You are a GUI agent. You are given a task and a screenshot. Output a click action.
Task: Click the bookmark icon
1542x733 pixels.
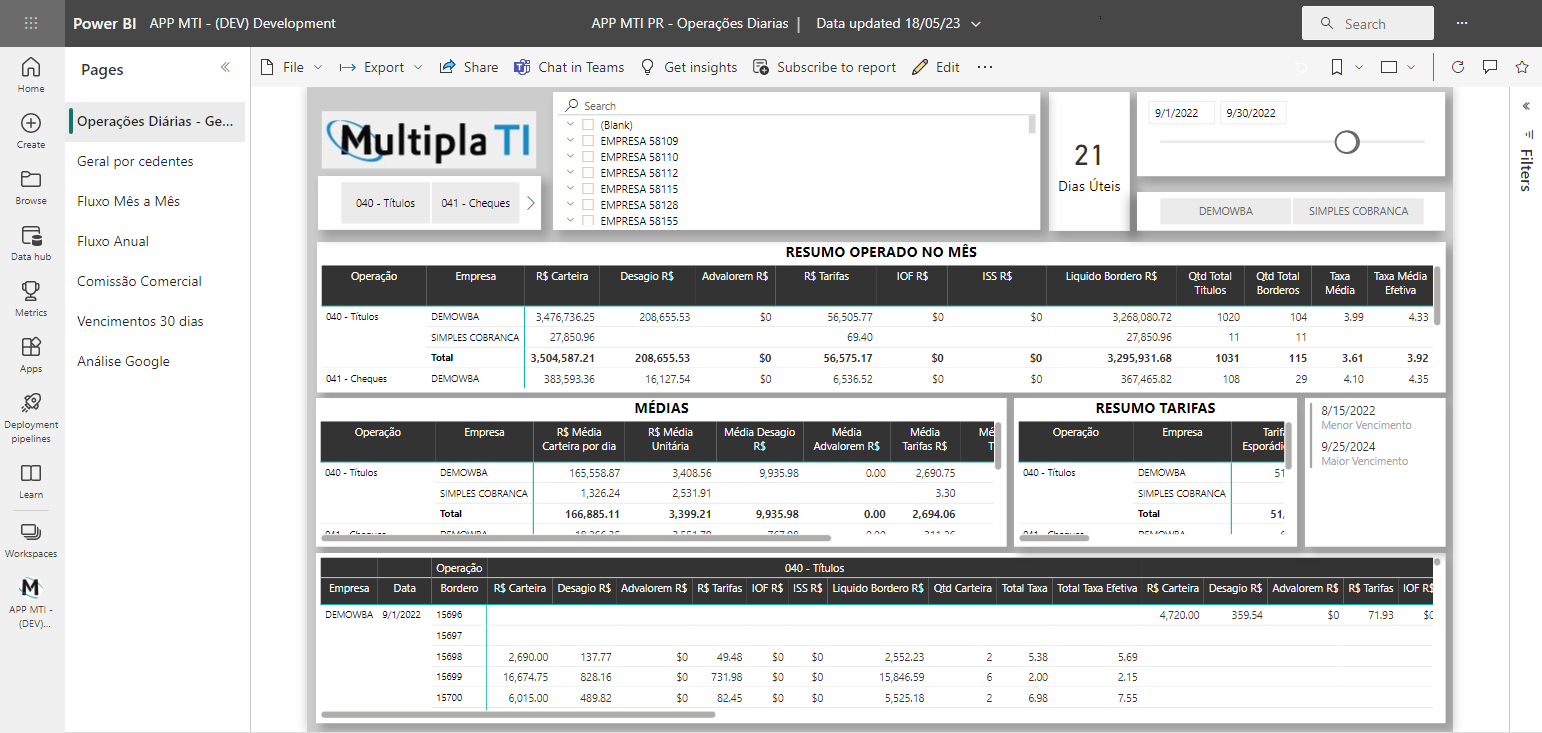click(1336, 67)
